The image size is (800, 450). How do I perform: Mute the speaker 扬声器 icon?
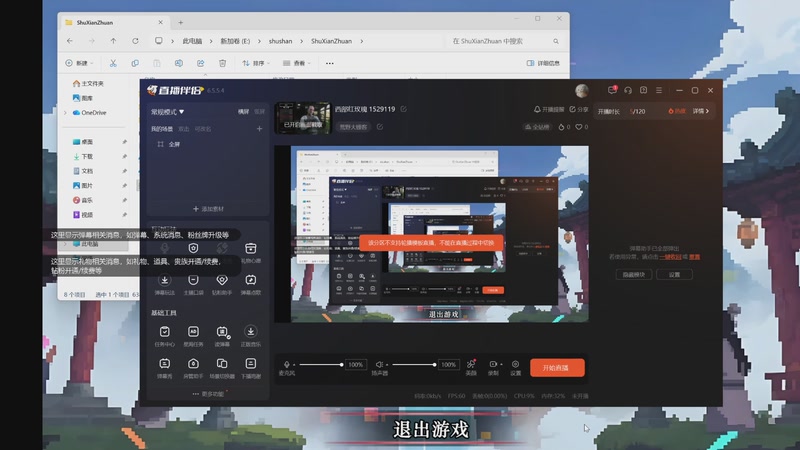379,364
